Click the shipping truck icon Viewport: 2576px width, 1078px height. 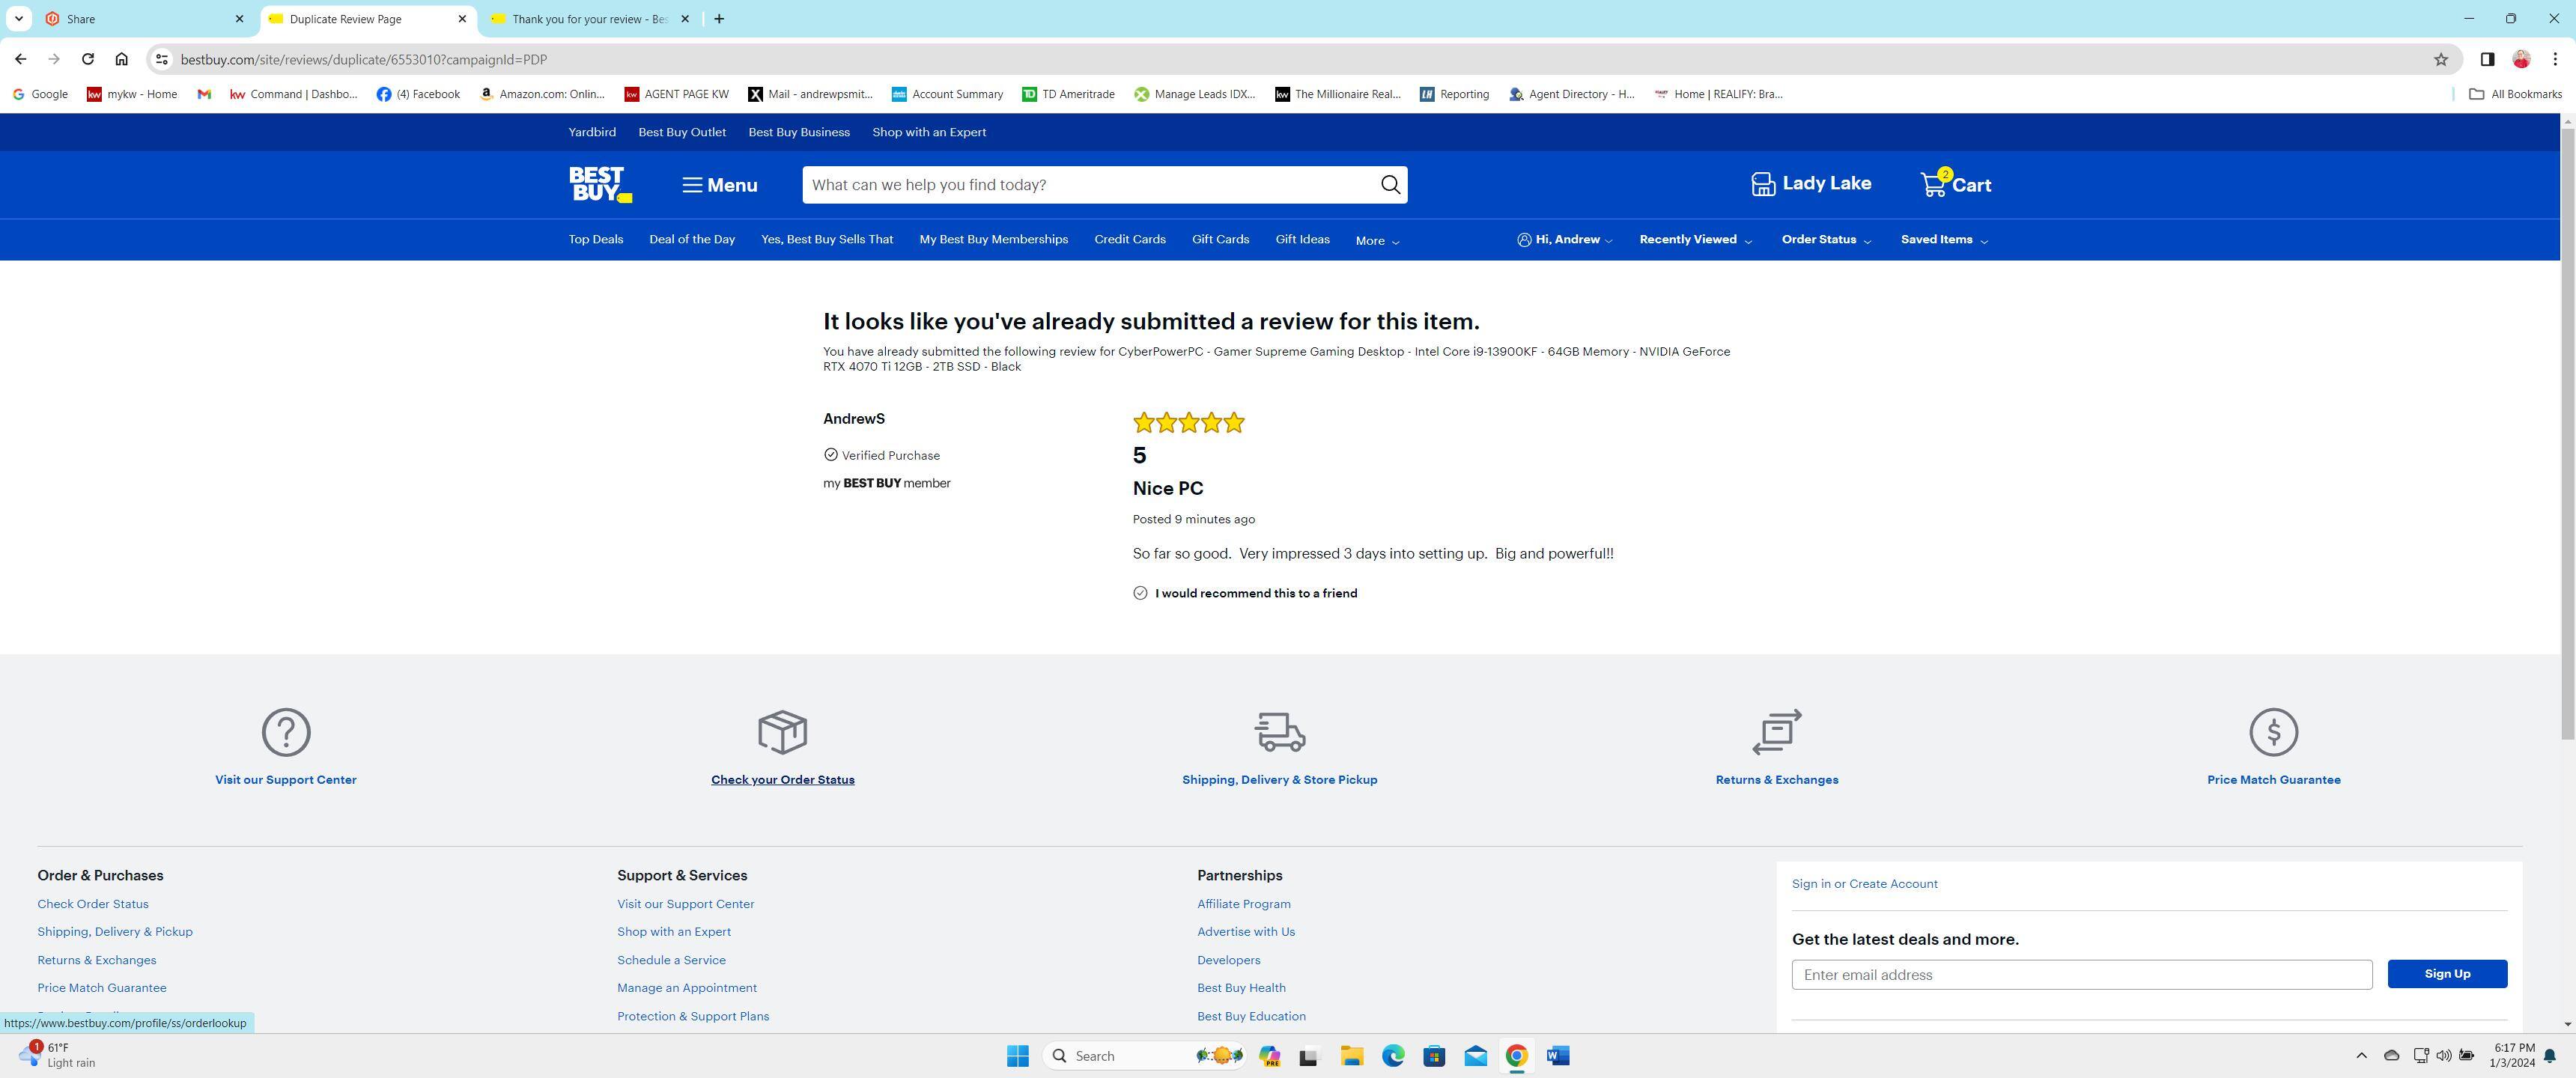tap(1279, 732)
